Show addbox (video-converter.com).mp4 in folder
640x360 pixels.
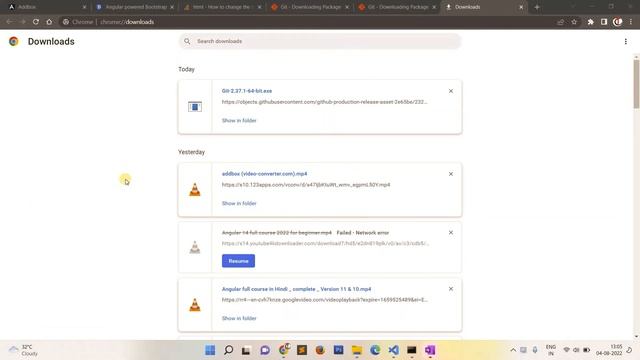[x=239, y=203]
